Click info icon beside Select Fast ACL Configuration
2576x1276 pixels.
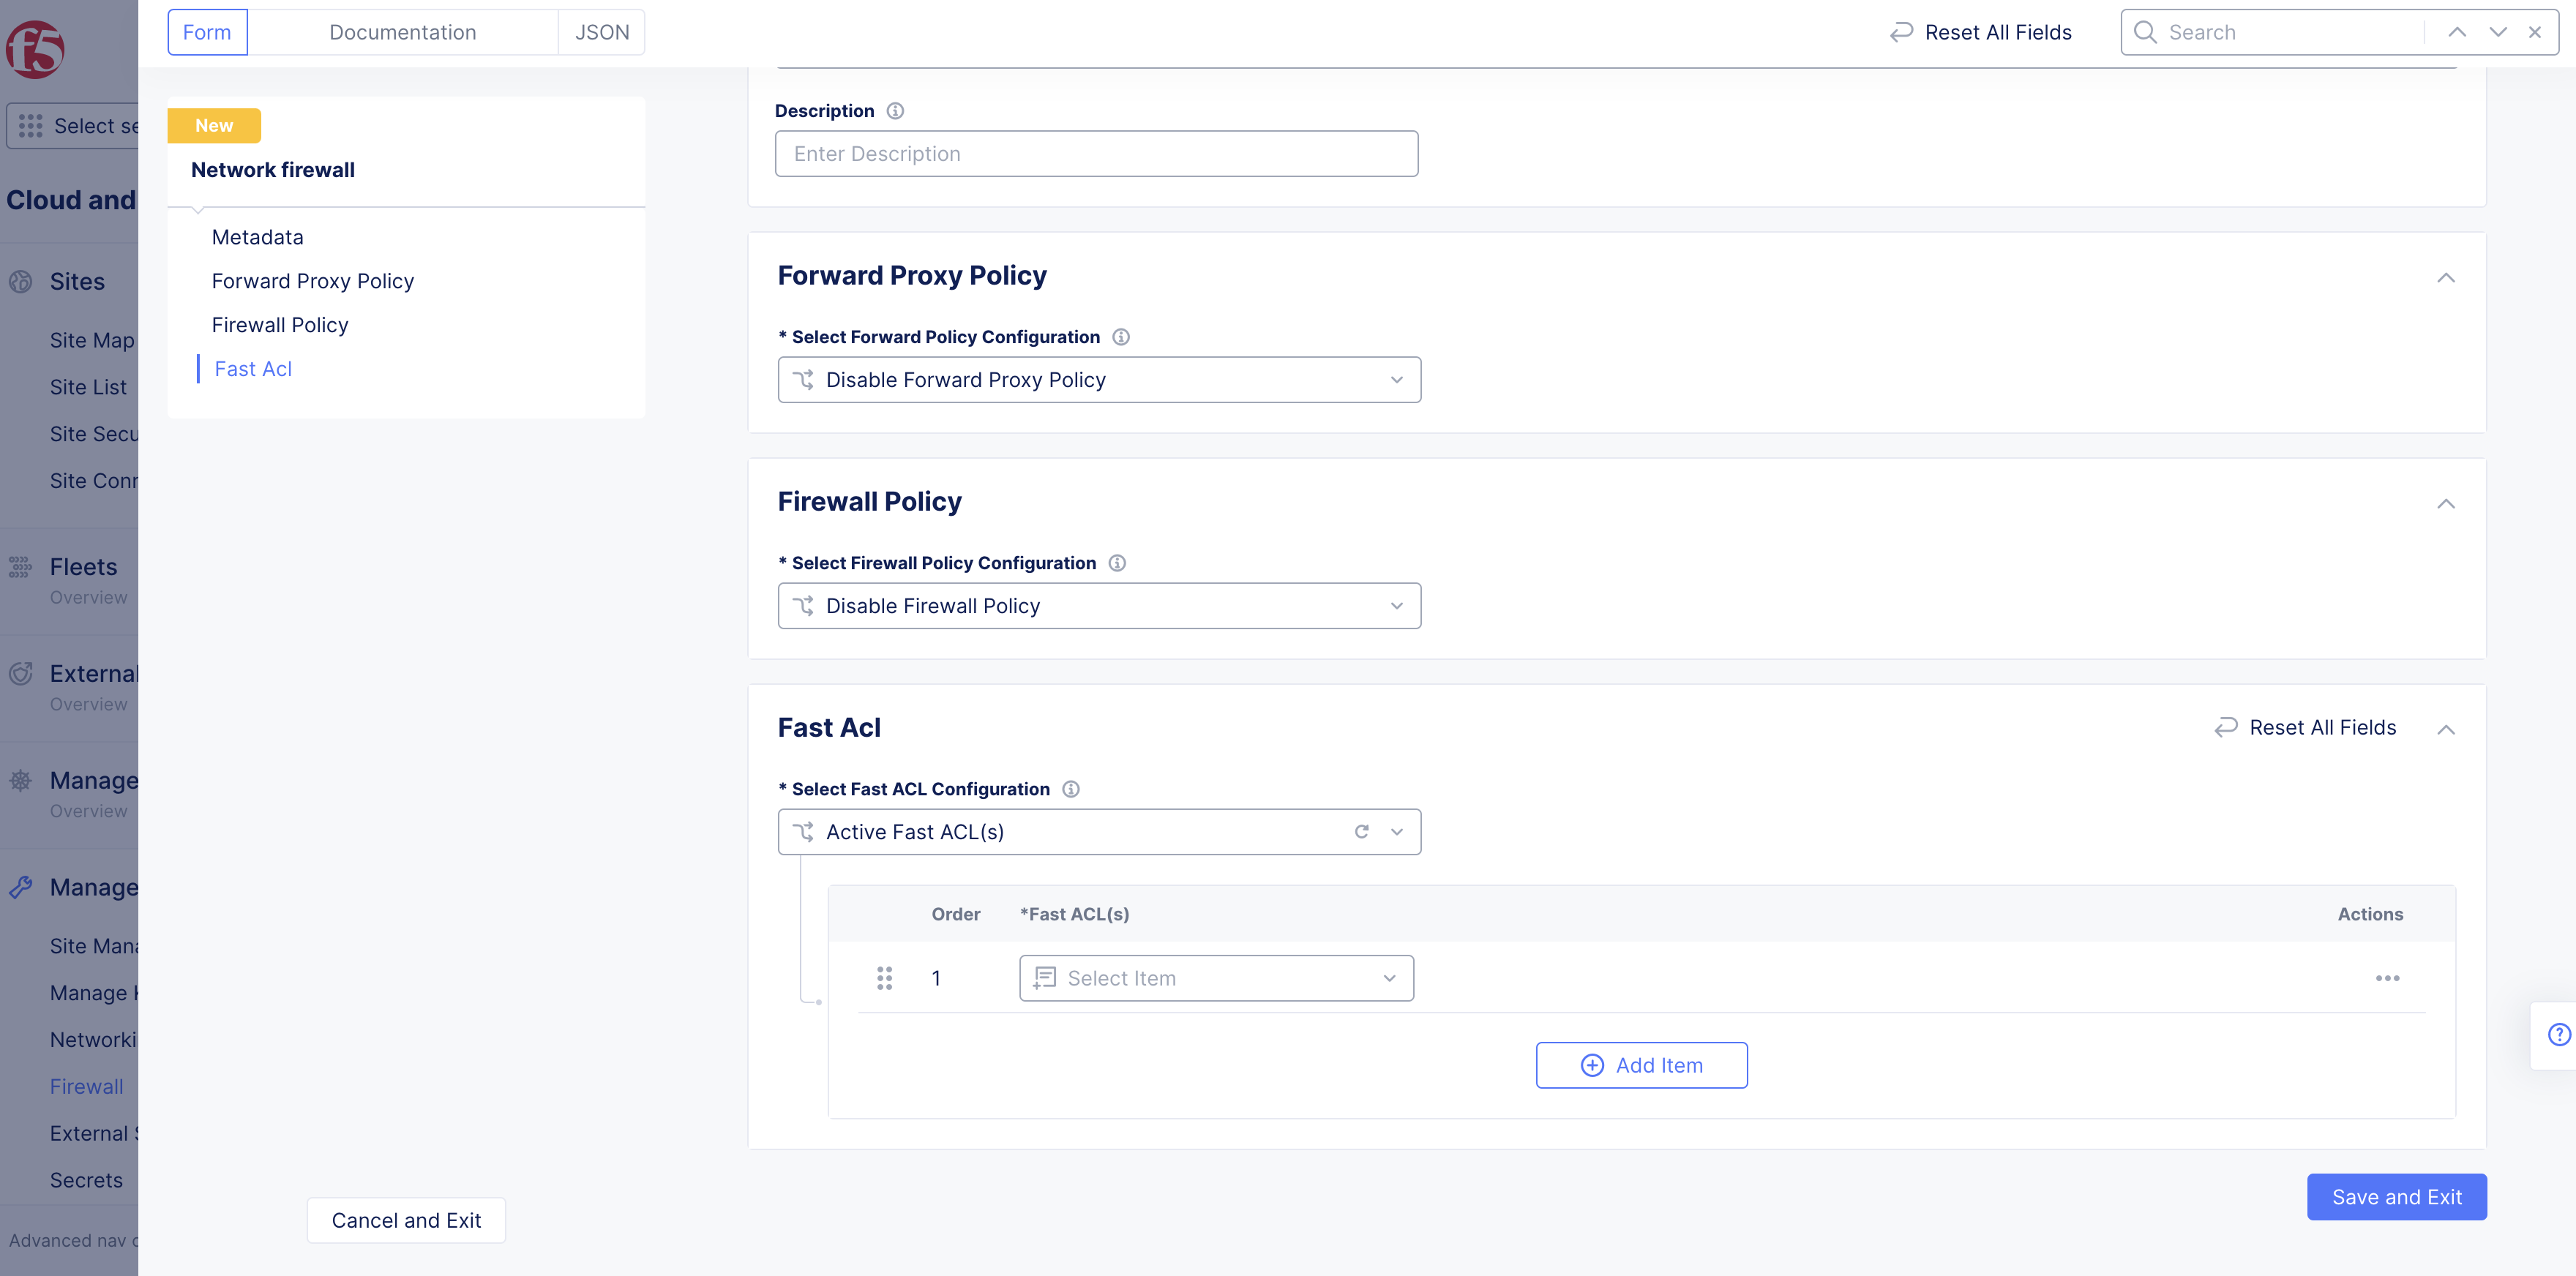(1070, 789)
